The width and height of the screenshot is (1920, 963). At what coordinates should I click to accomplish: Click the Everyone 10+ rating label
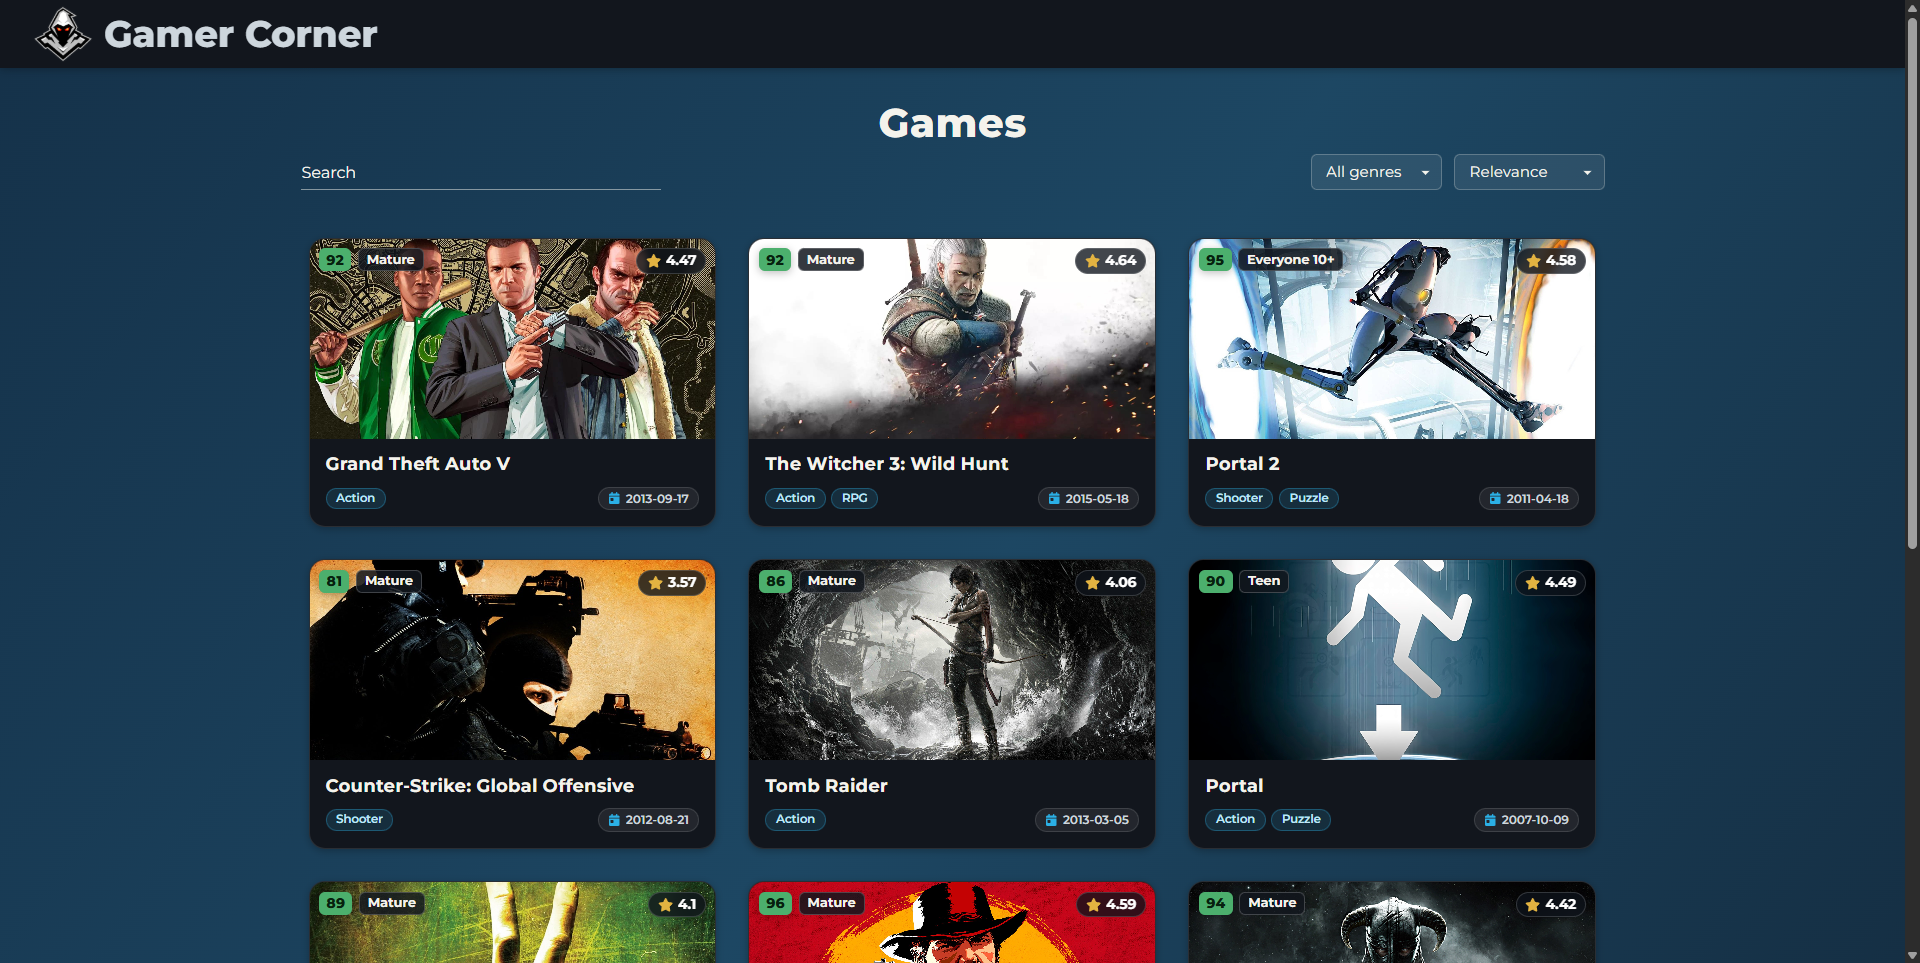tap(1290, 260)
